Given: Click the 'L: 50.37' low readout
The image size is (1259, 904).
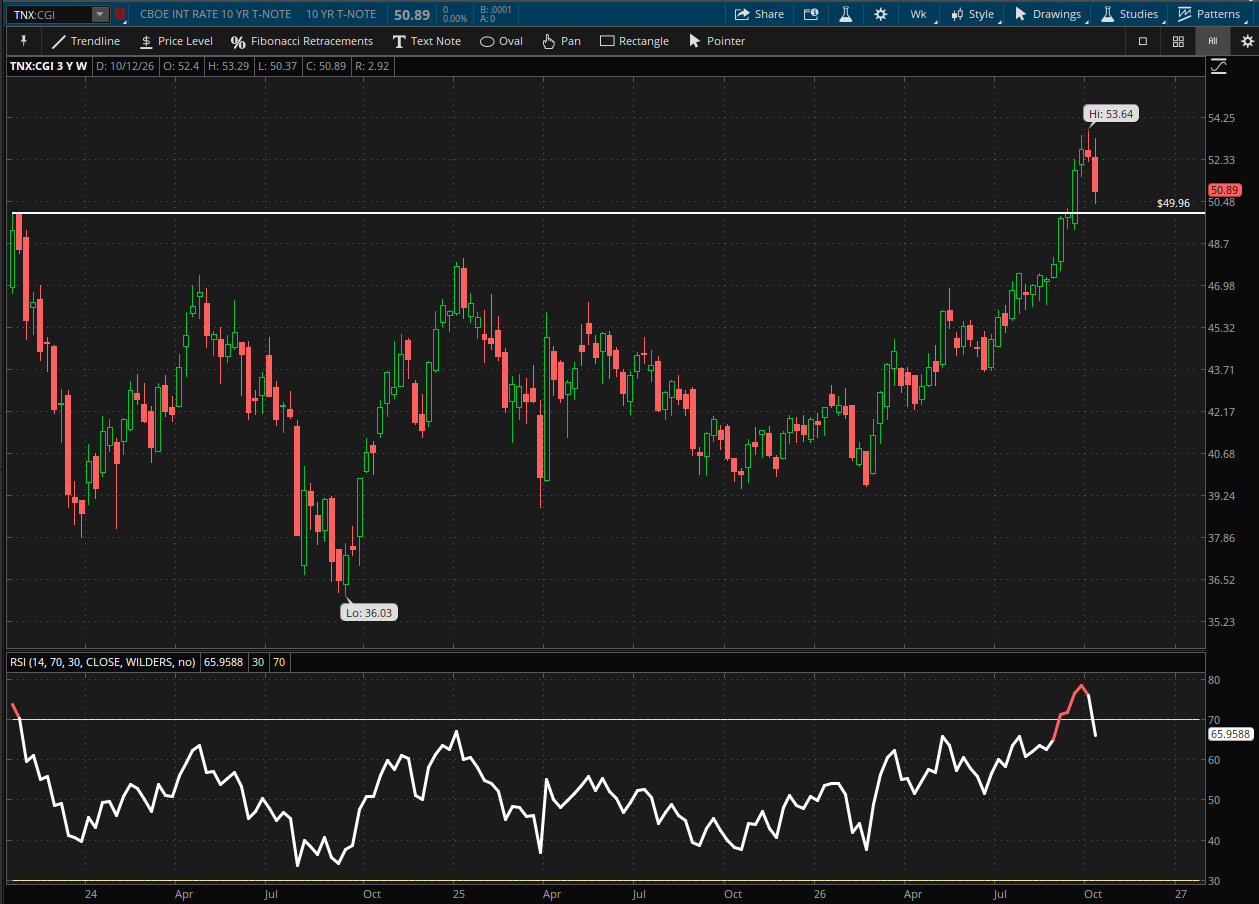Looking at the screenshot, I should 276,67.
